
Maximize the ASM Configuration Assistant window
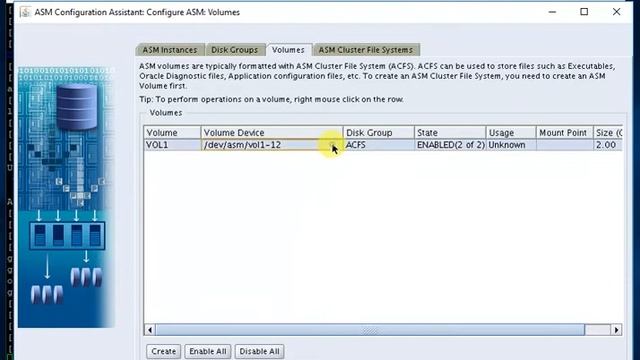click(584, 12)
